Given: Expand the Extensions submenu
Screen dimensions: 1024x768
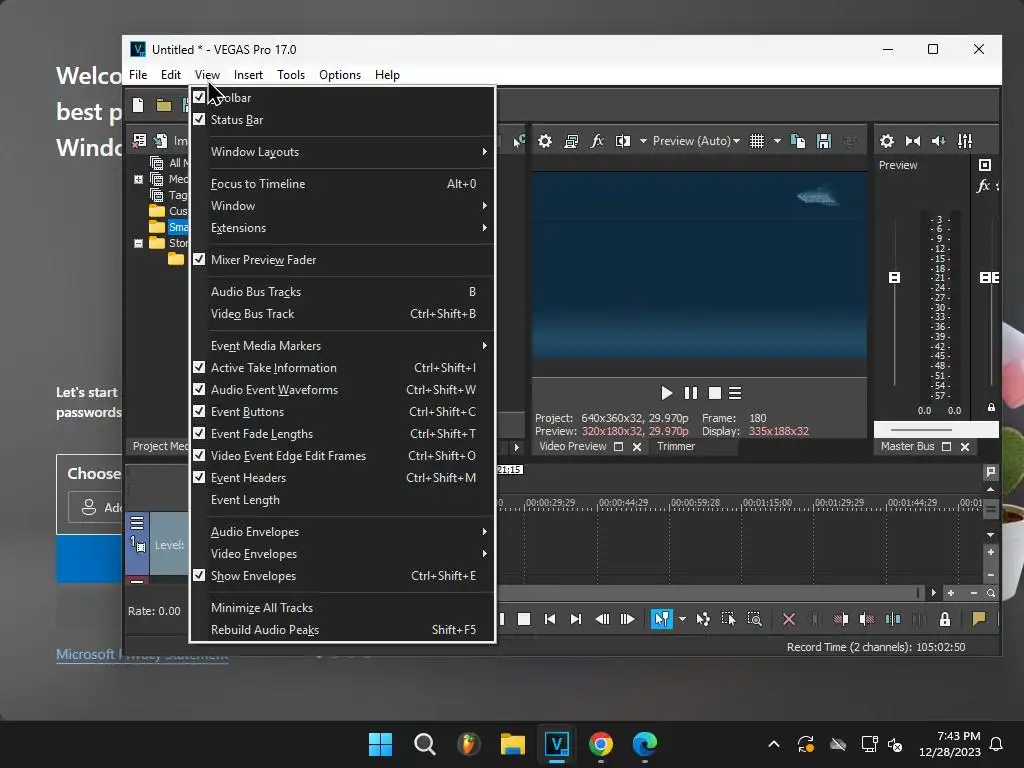Looking at the screenshot, I should tap(342, 228).
